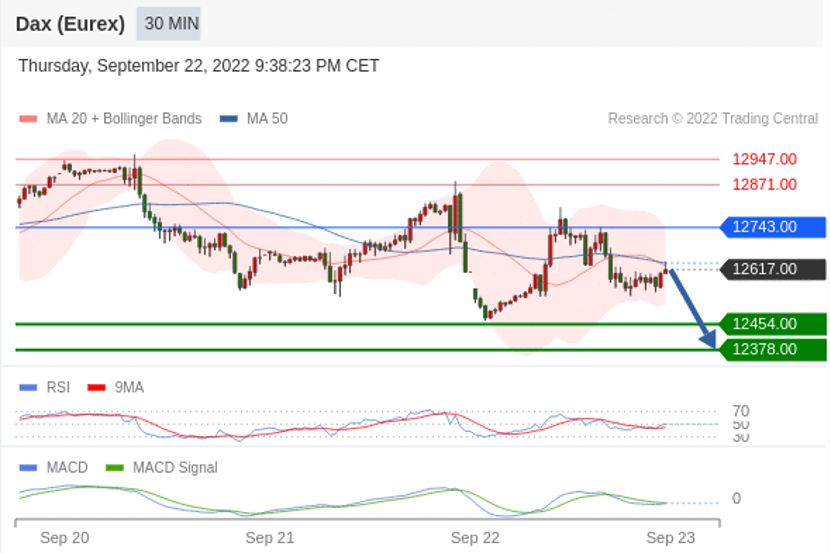The width and height of the screenshot is (830, 553).
Task: Click the 12378.00 green support tag
Action: point(773,349)
